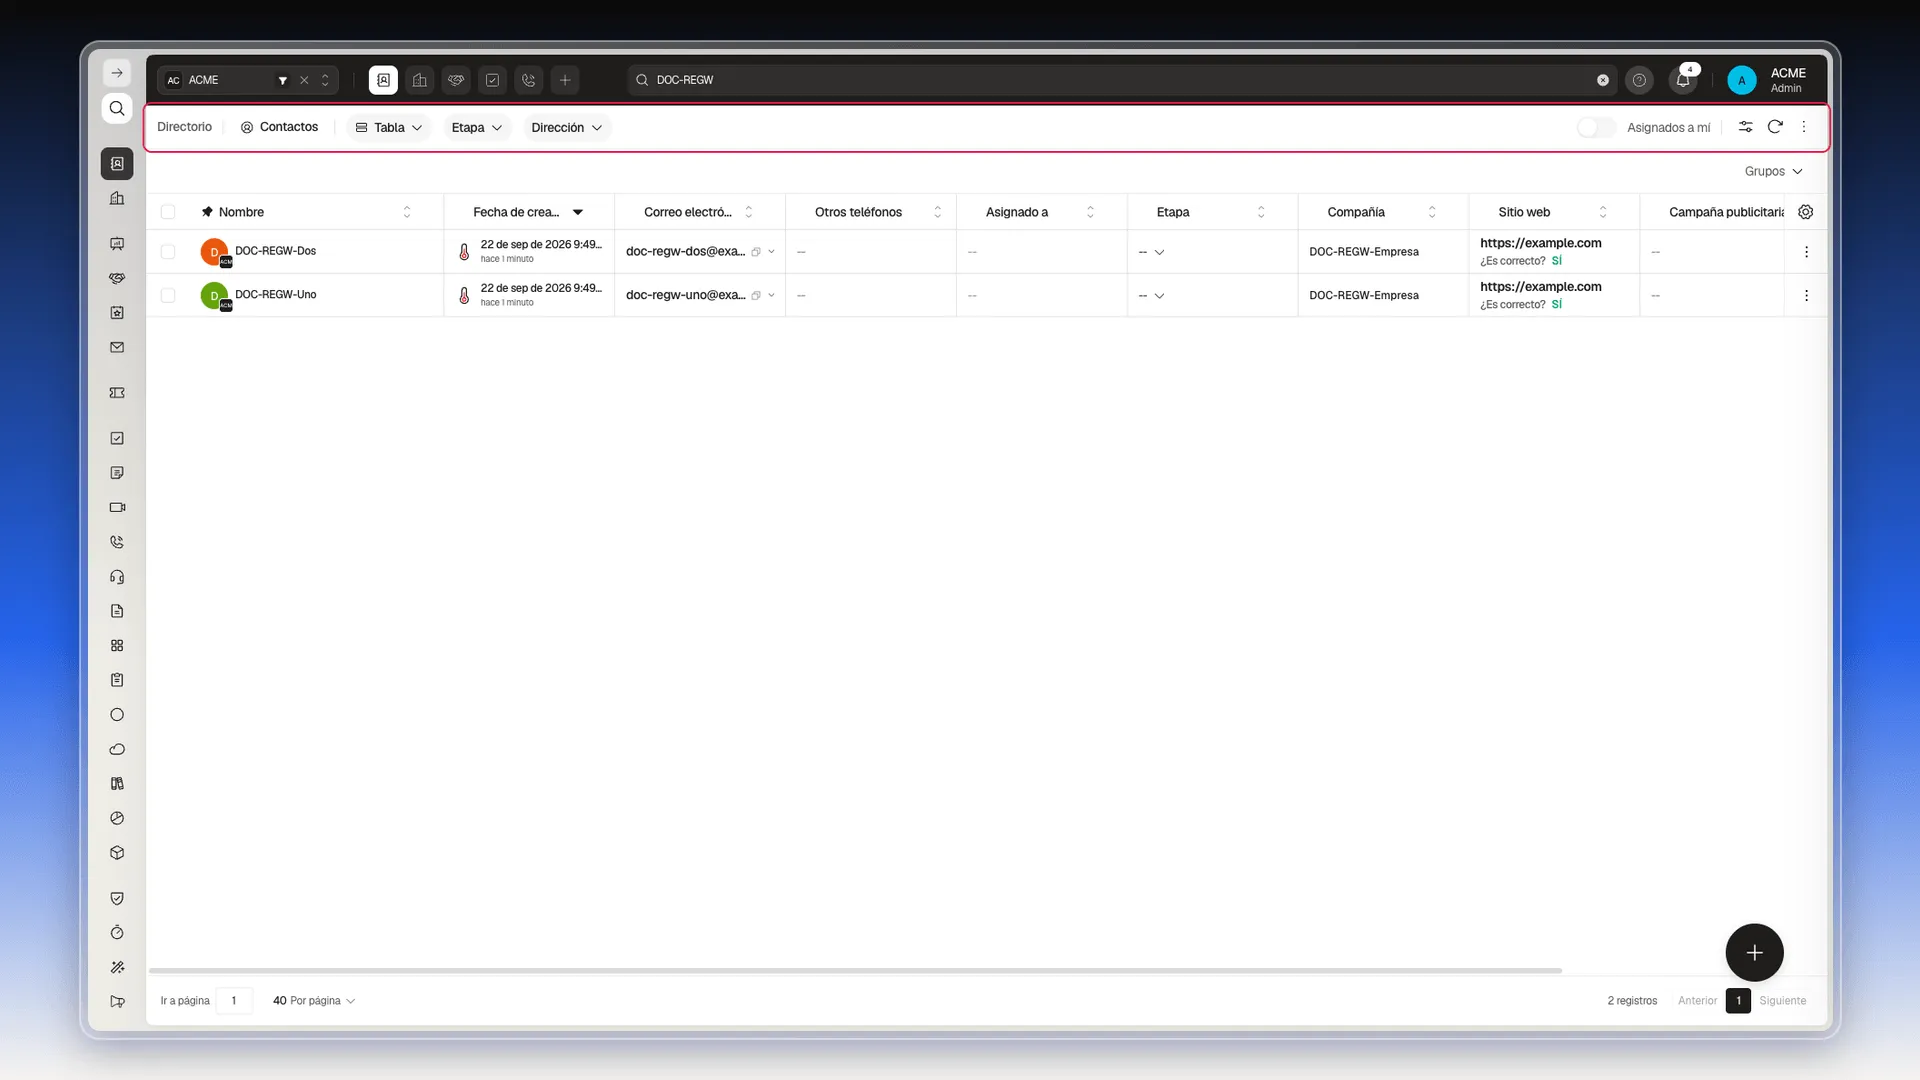Image resolution: width=1920 pixels, height=1080 pixels.
Task: Click the Directorio breadcrumb
Action: click(x=184, y=127)
